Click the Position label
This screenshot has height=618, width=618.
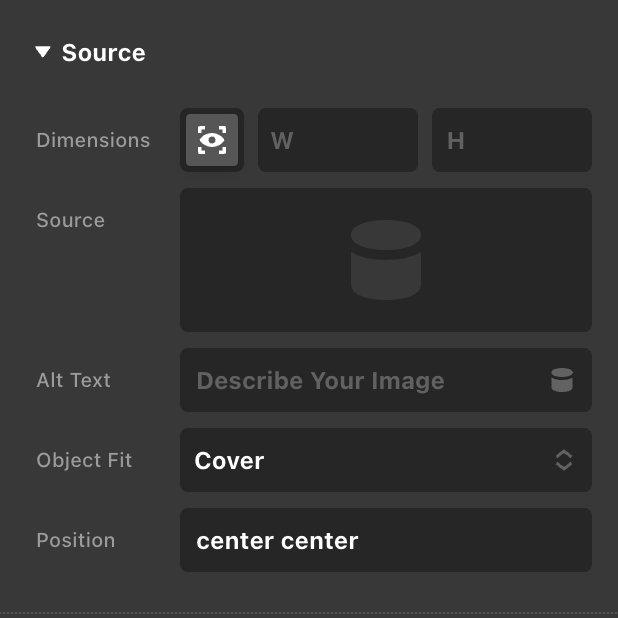click(75, 540)
